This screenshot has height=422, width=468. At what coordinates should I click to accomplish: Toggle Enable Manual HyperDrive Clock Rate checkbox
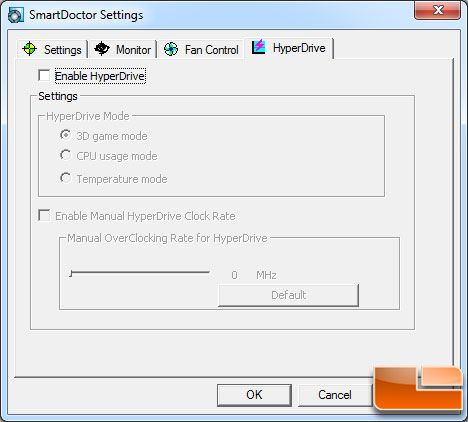(x=44, y=215)
